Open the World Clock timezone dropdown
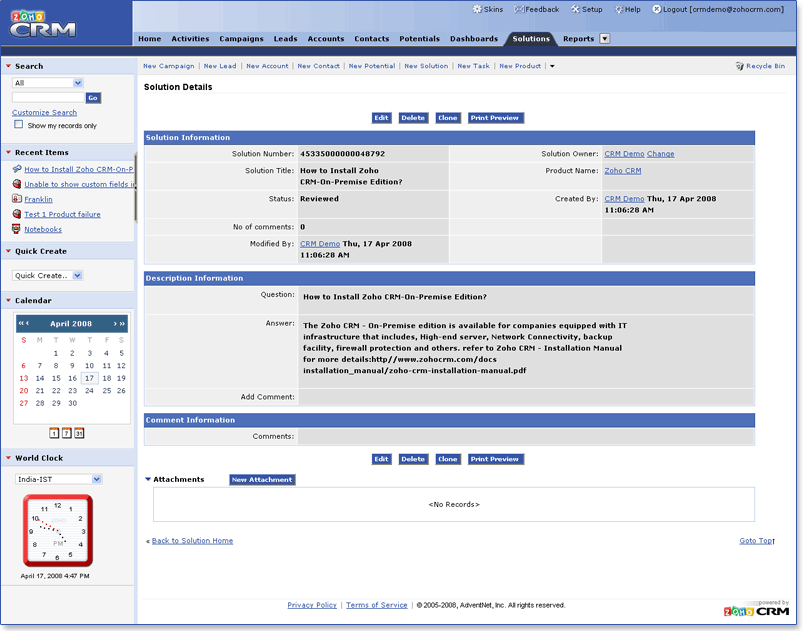The height and width of the screenshot is (631, 803). tap(59, 479)
